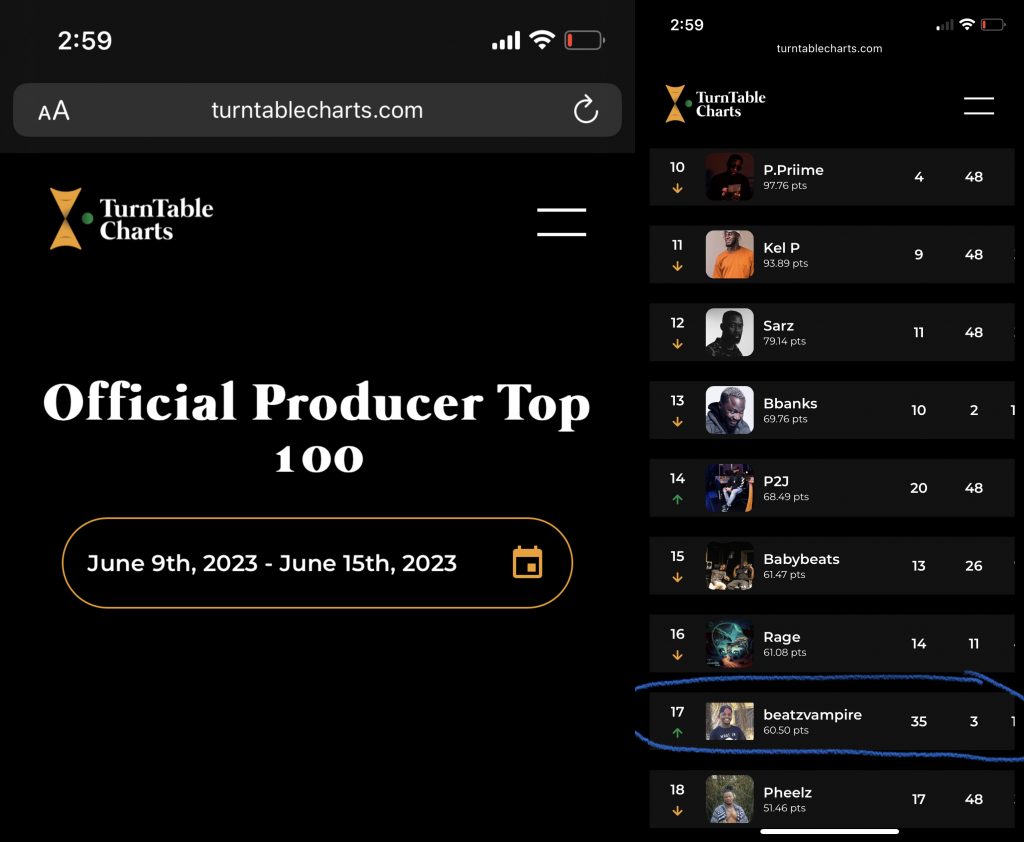The height and width of the screenshot is (842, 1024).
Task: Click the Rage producer name
Action: point(782,637)
